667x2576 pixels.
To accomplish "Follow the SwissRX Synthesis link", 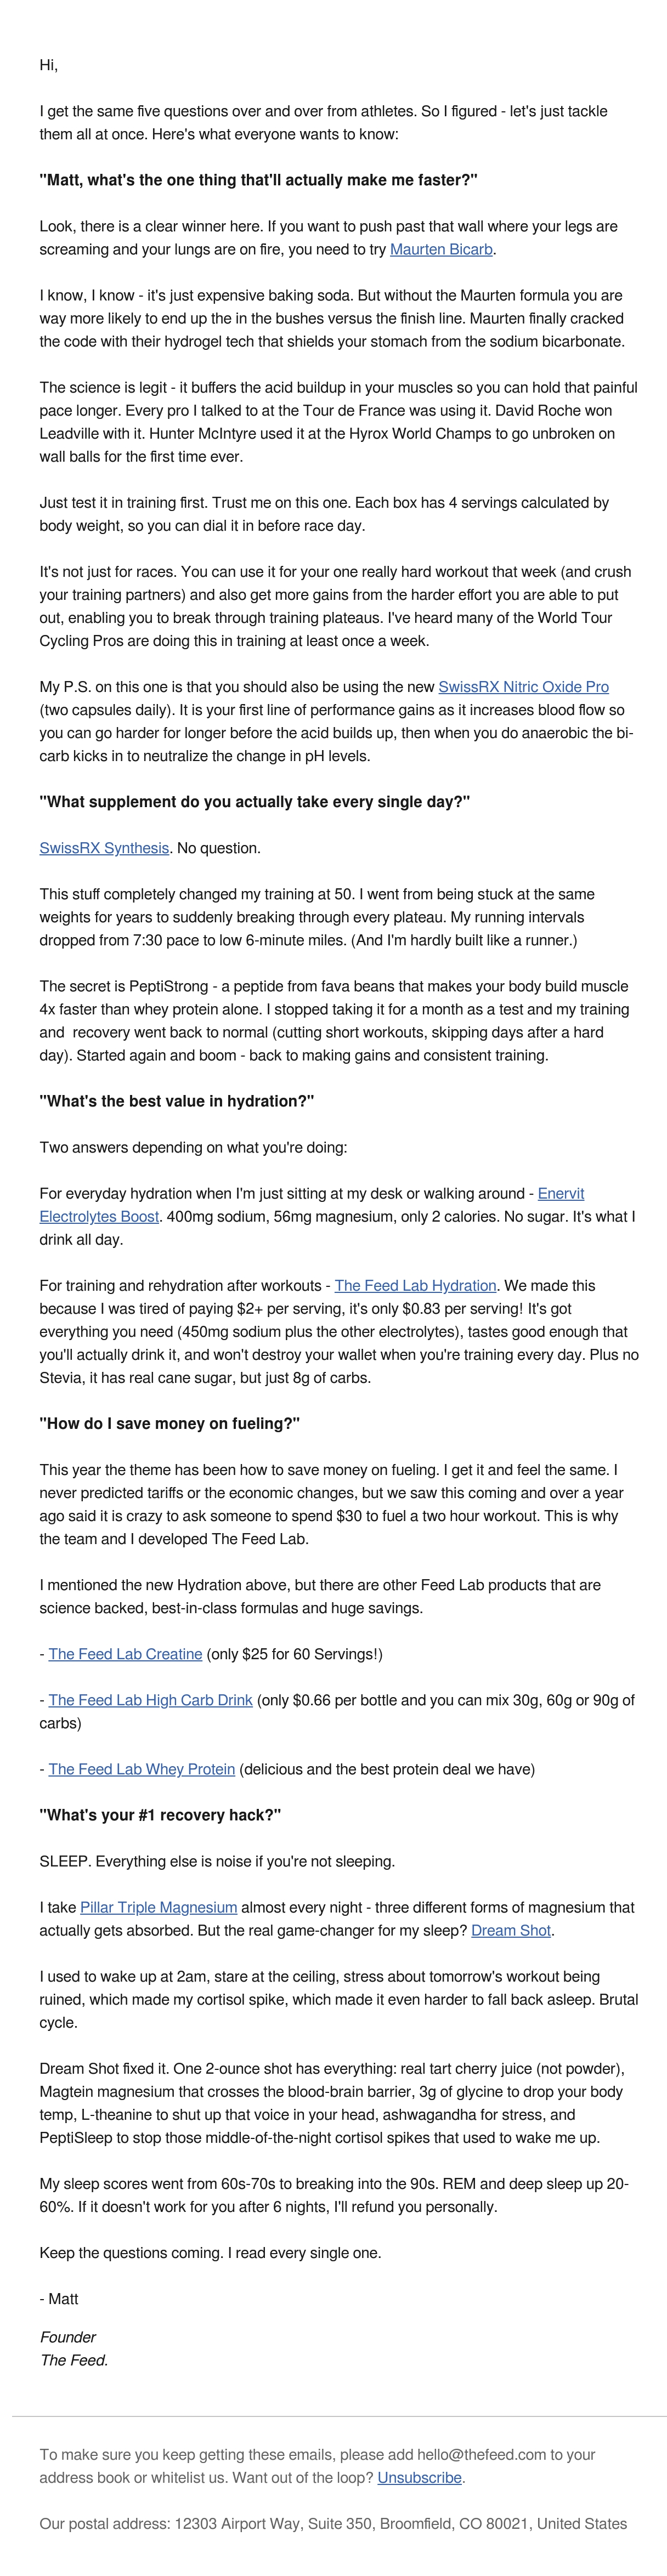I will tap(104, 848).
